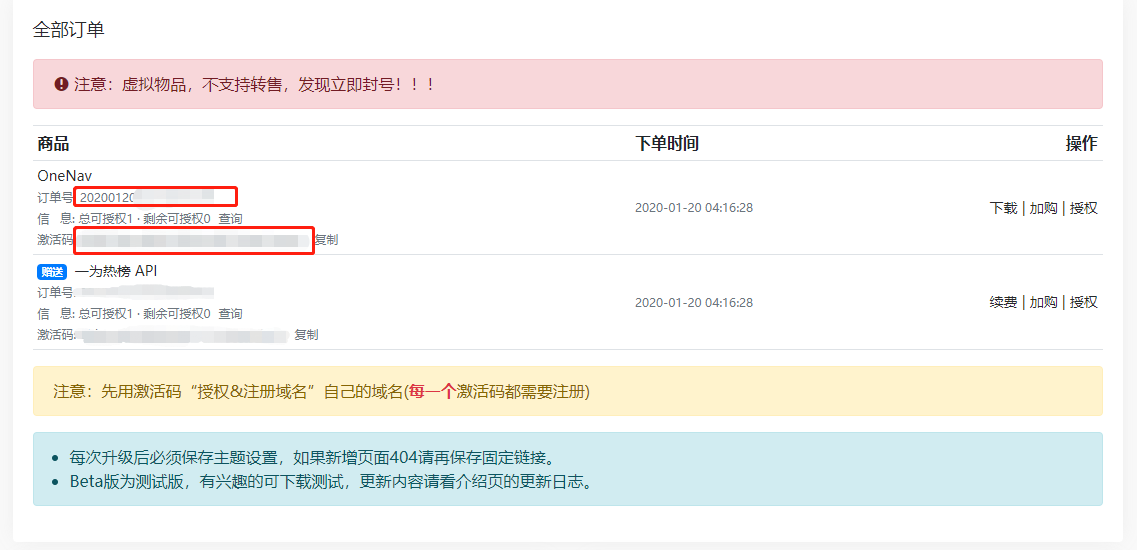Copy the OneNav activation code via 复制
This screenshot has height=550, width=1137.
pyautogui.click(x=326, y=239)
